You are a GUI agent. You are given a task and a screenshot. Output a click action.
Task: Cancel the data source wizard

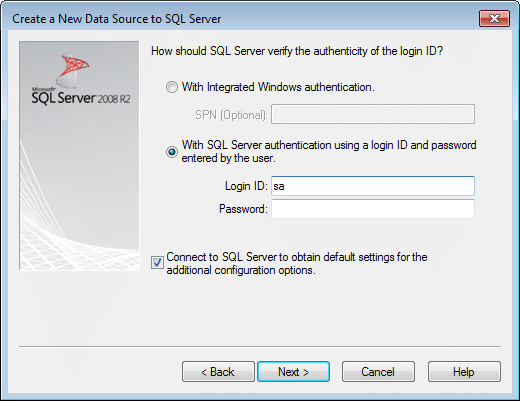[x=378, y=372]
